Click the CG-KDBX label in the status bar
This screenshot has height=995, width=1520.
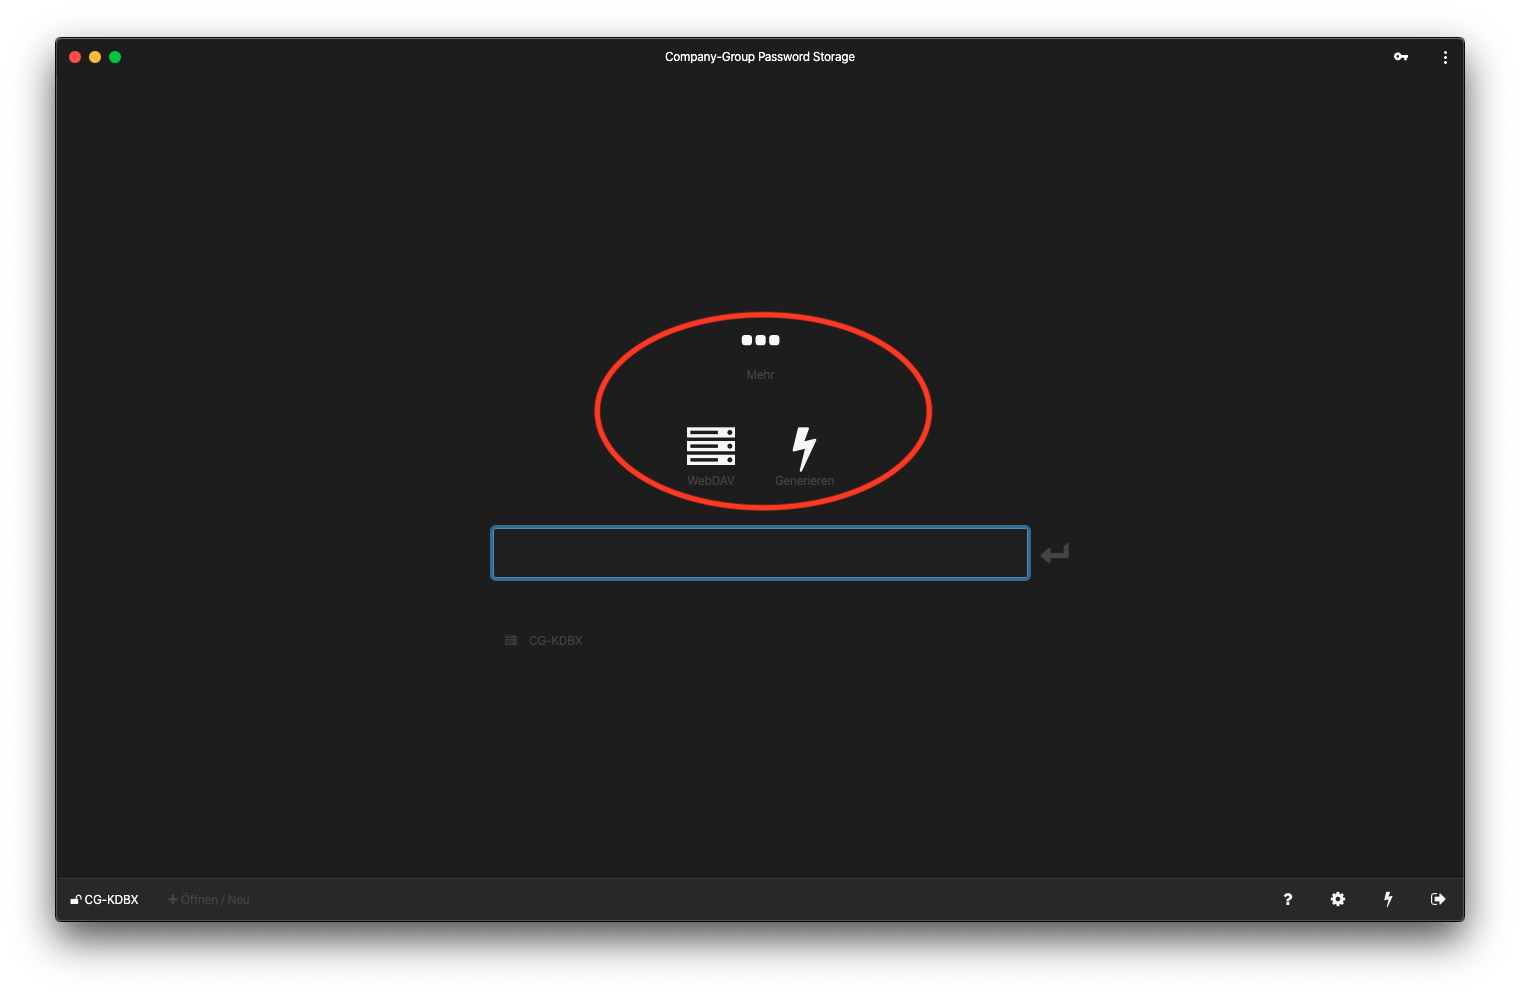[110, 899]
